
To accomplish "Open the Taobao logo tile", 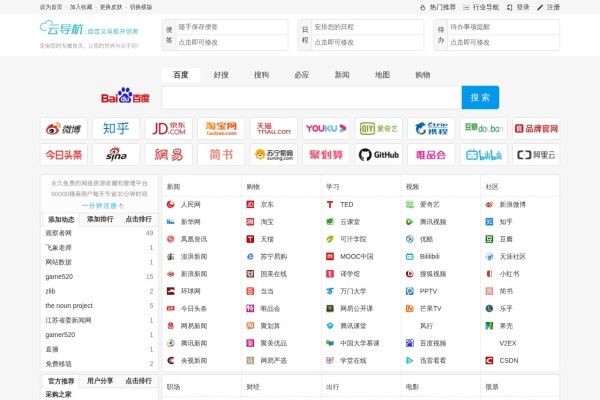I will (x=221, y=129).
